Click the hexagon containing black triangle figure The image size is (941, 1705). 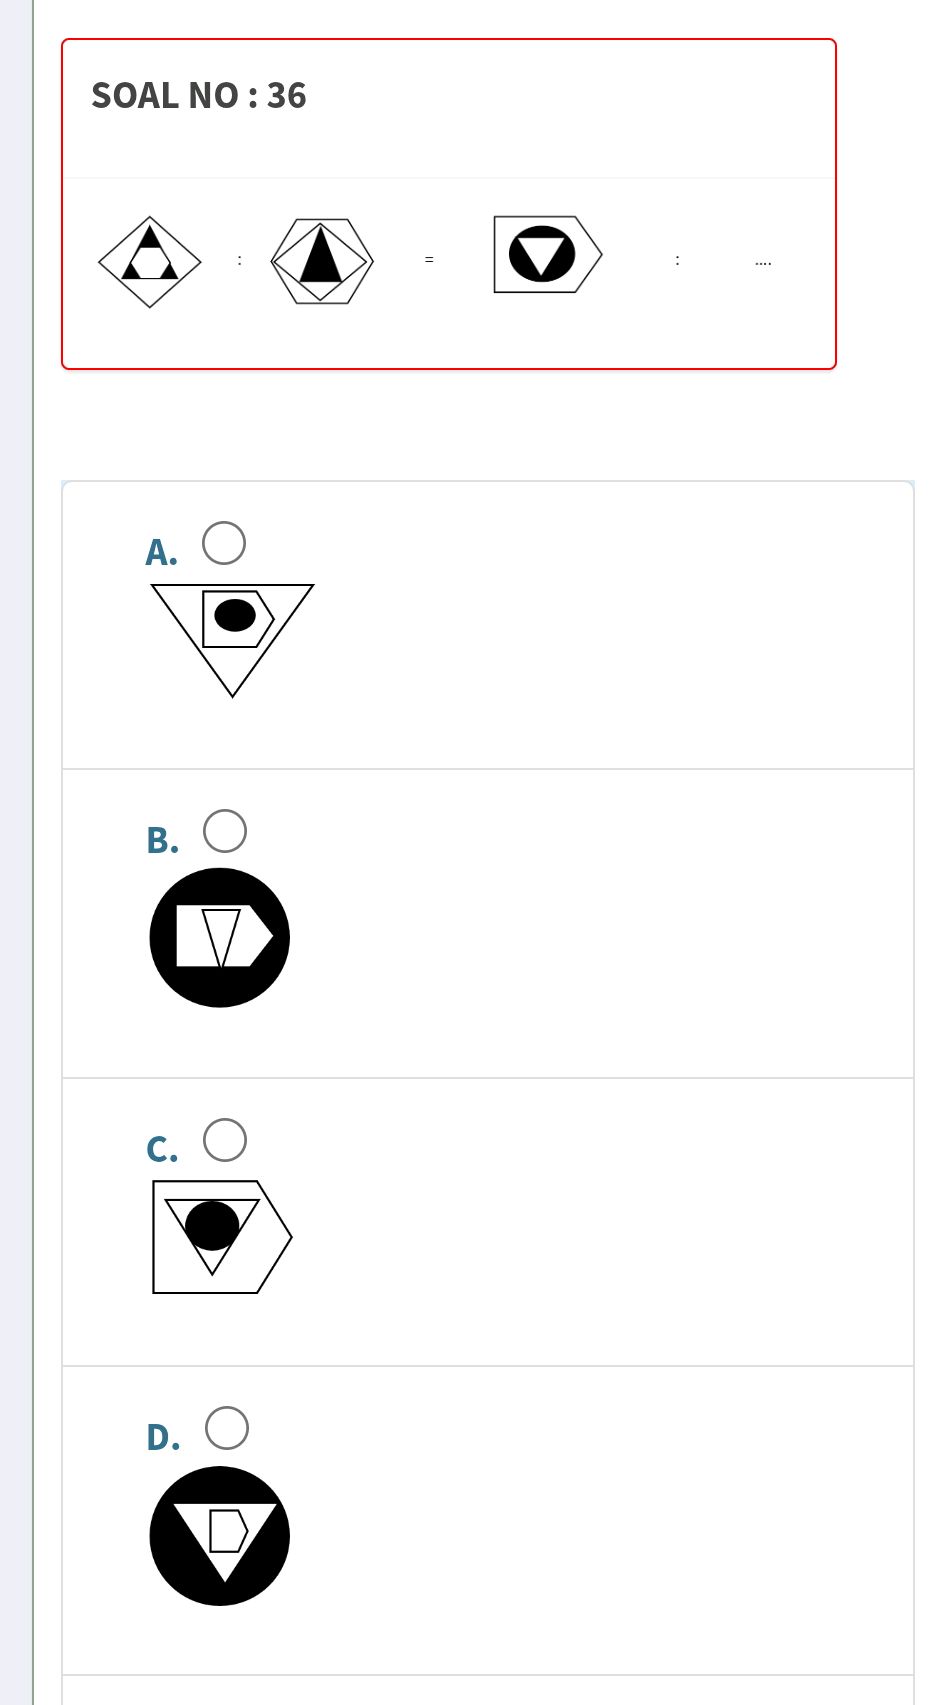(x=320, y=258)
